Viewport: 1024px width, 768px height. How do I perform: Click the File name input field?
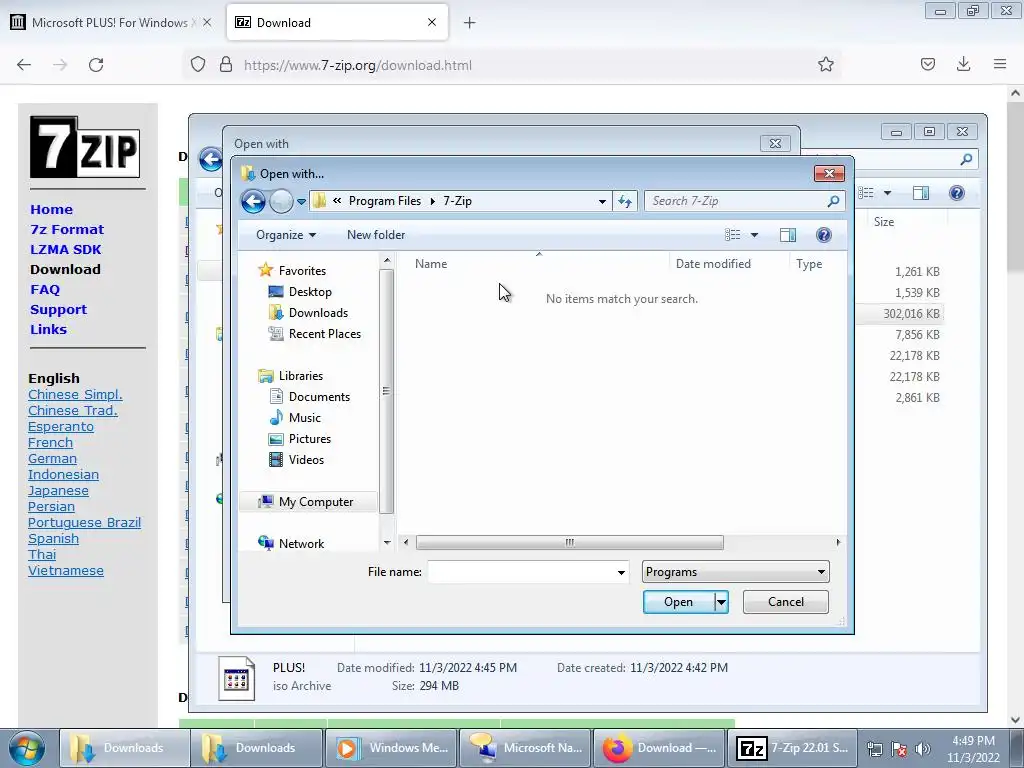click(521, 572)
